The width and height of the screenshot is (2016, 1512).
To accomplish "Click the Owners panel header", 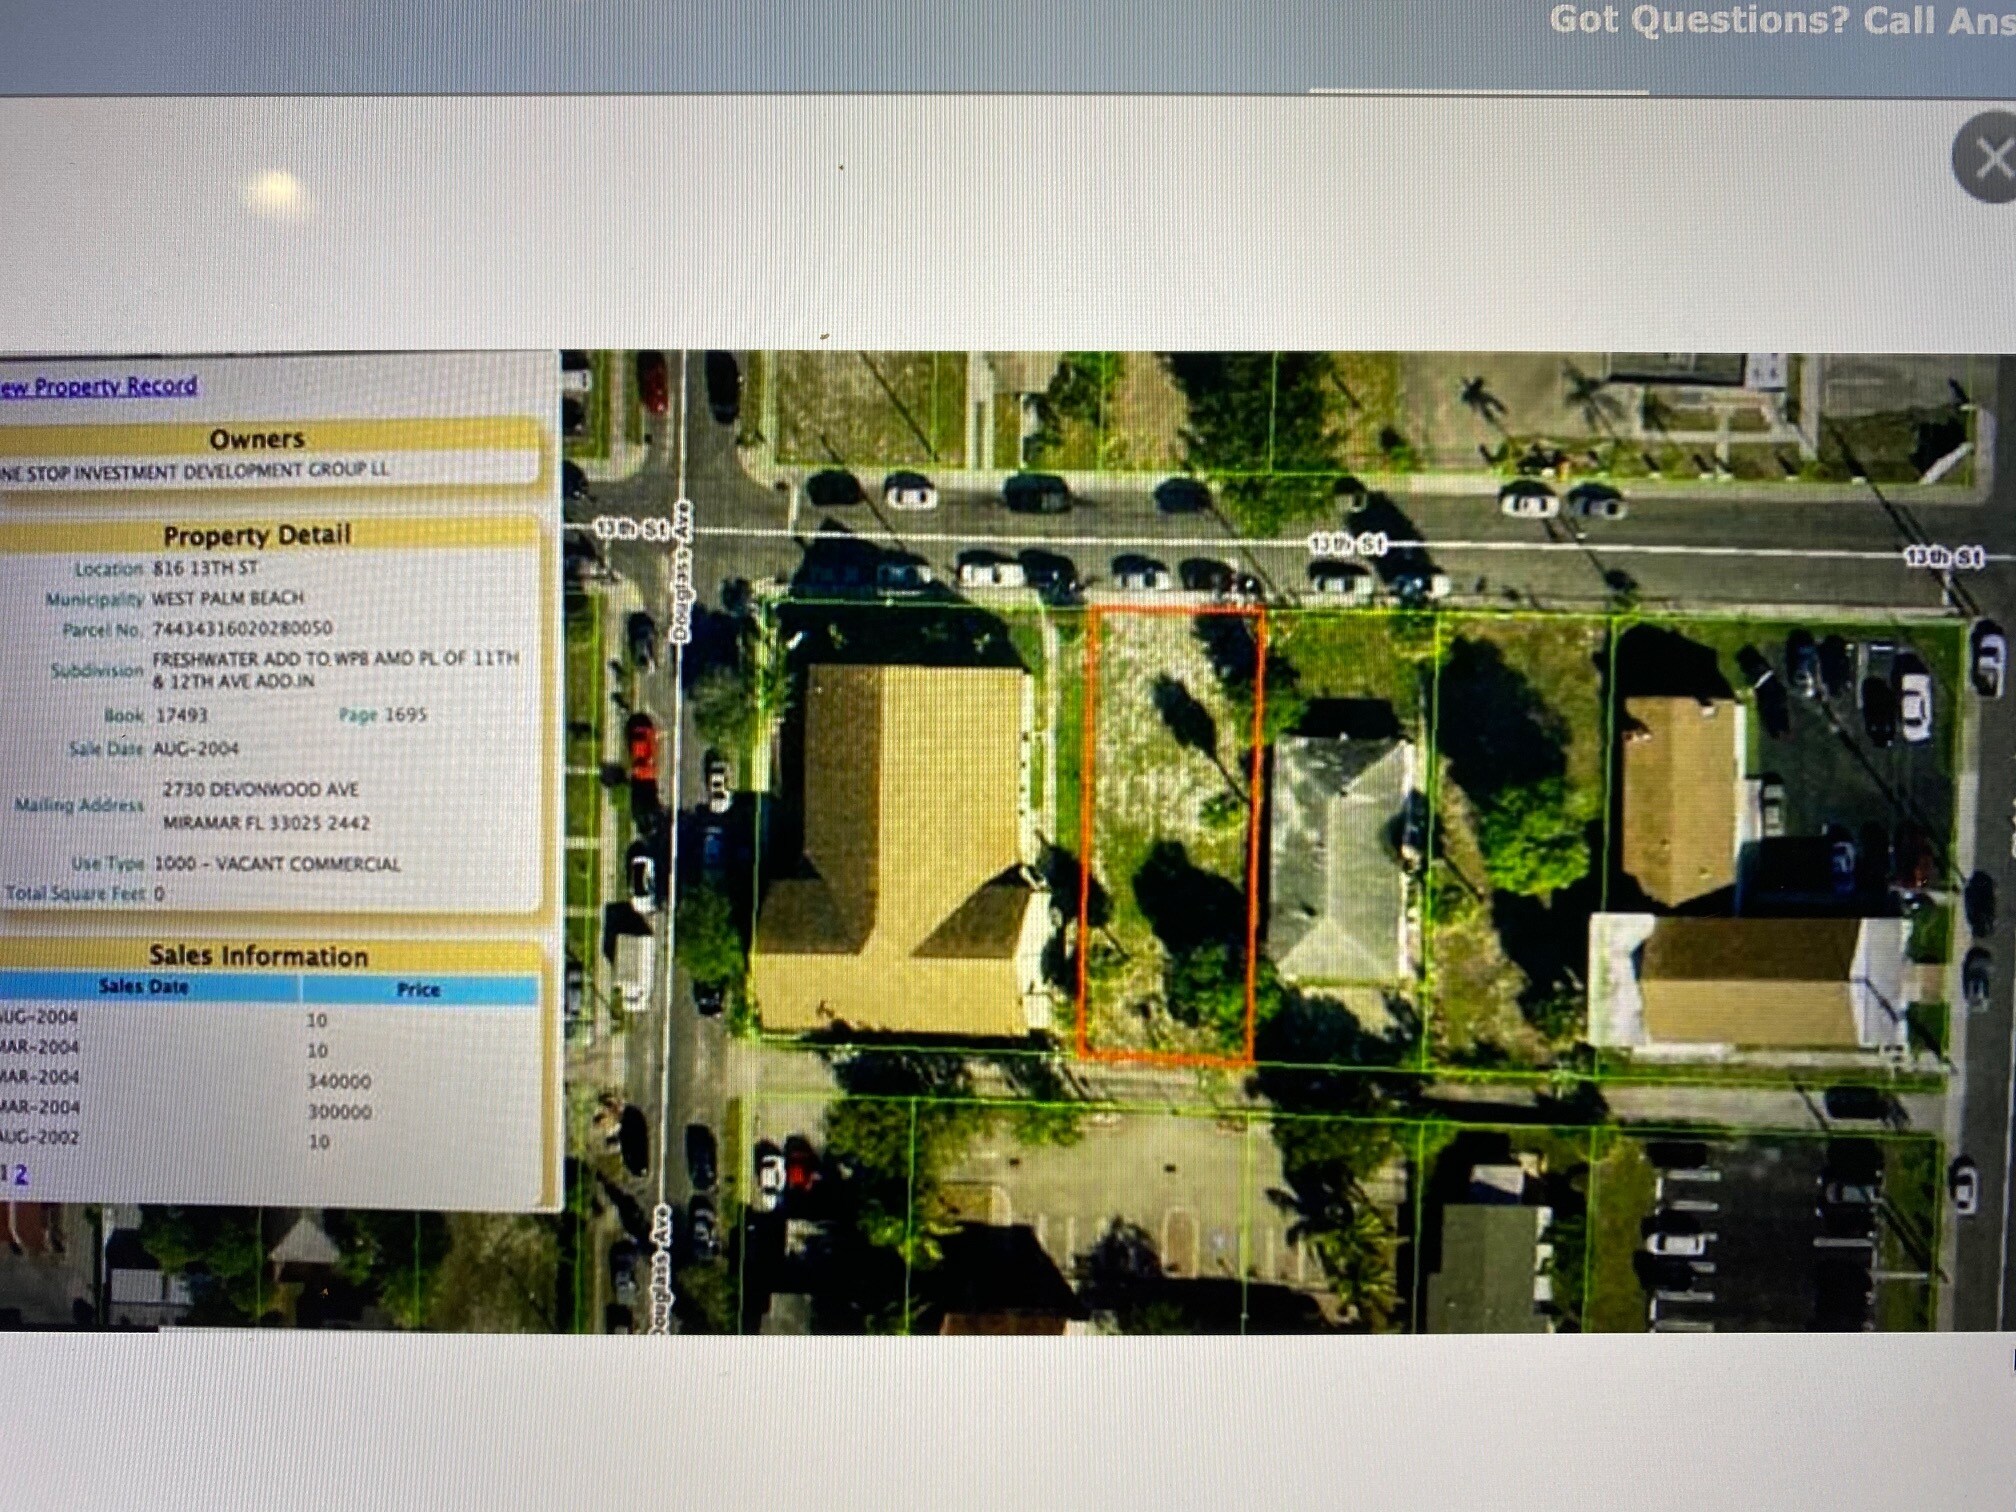I will click(x=256, y=439).
